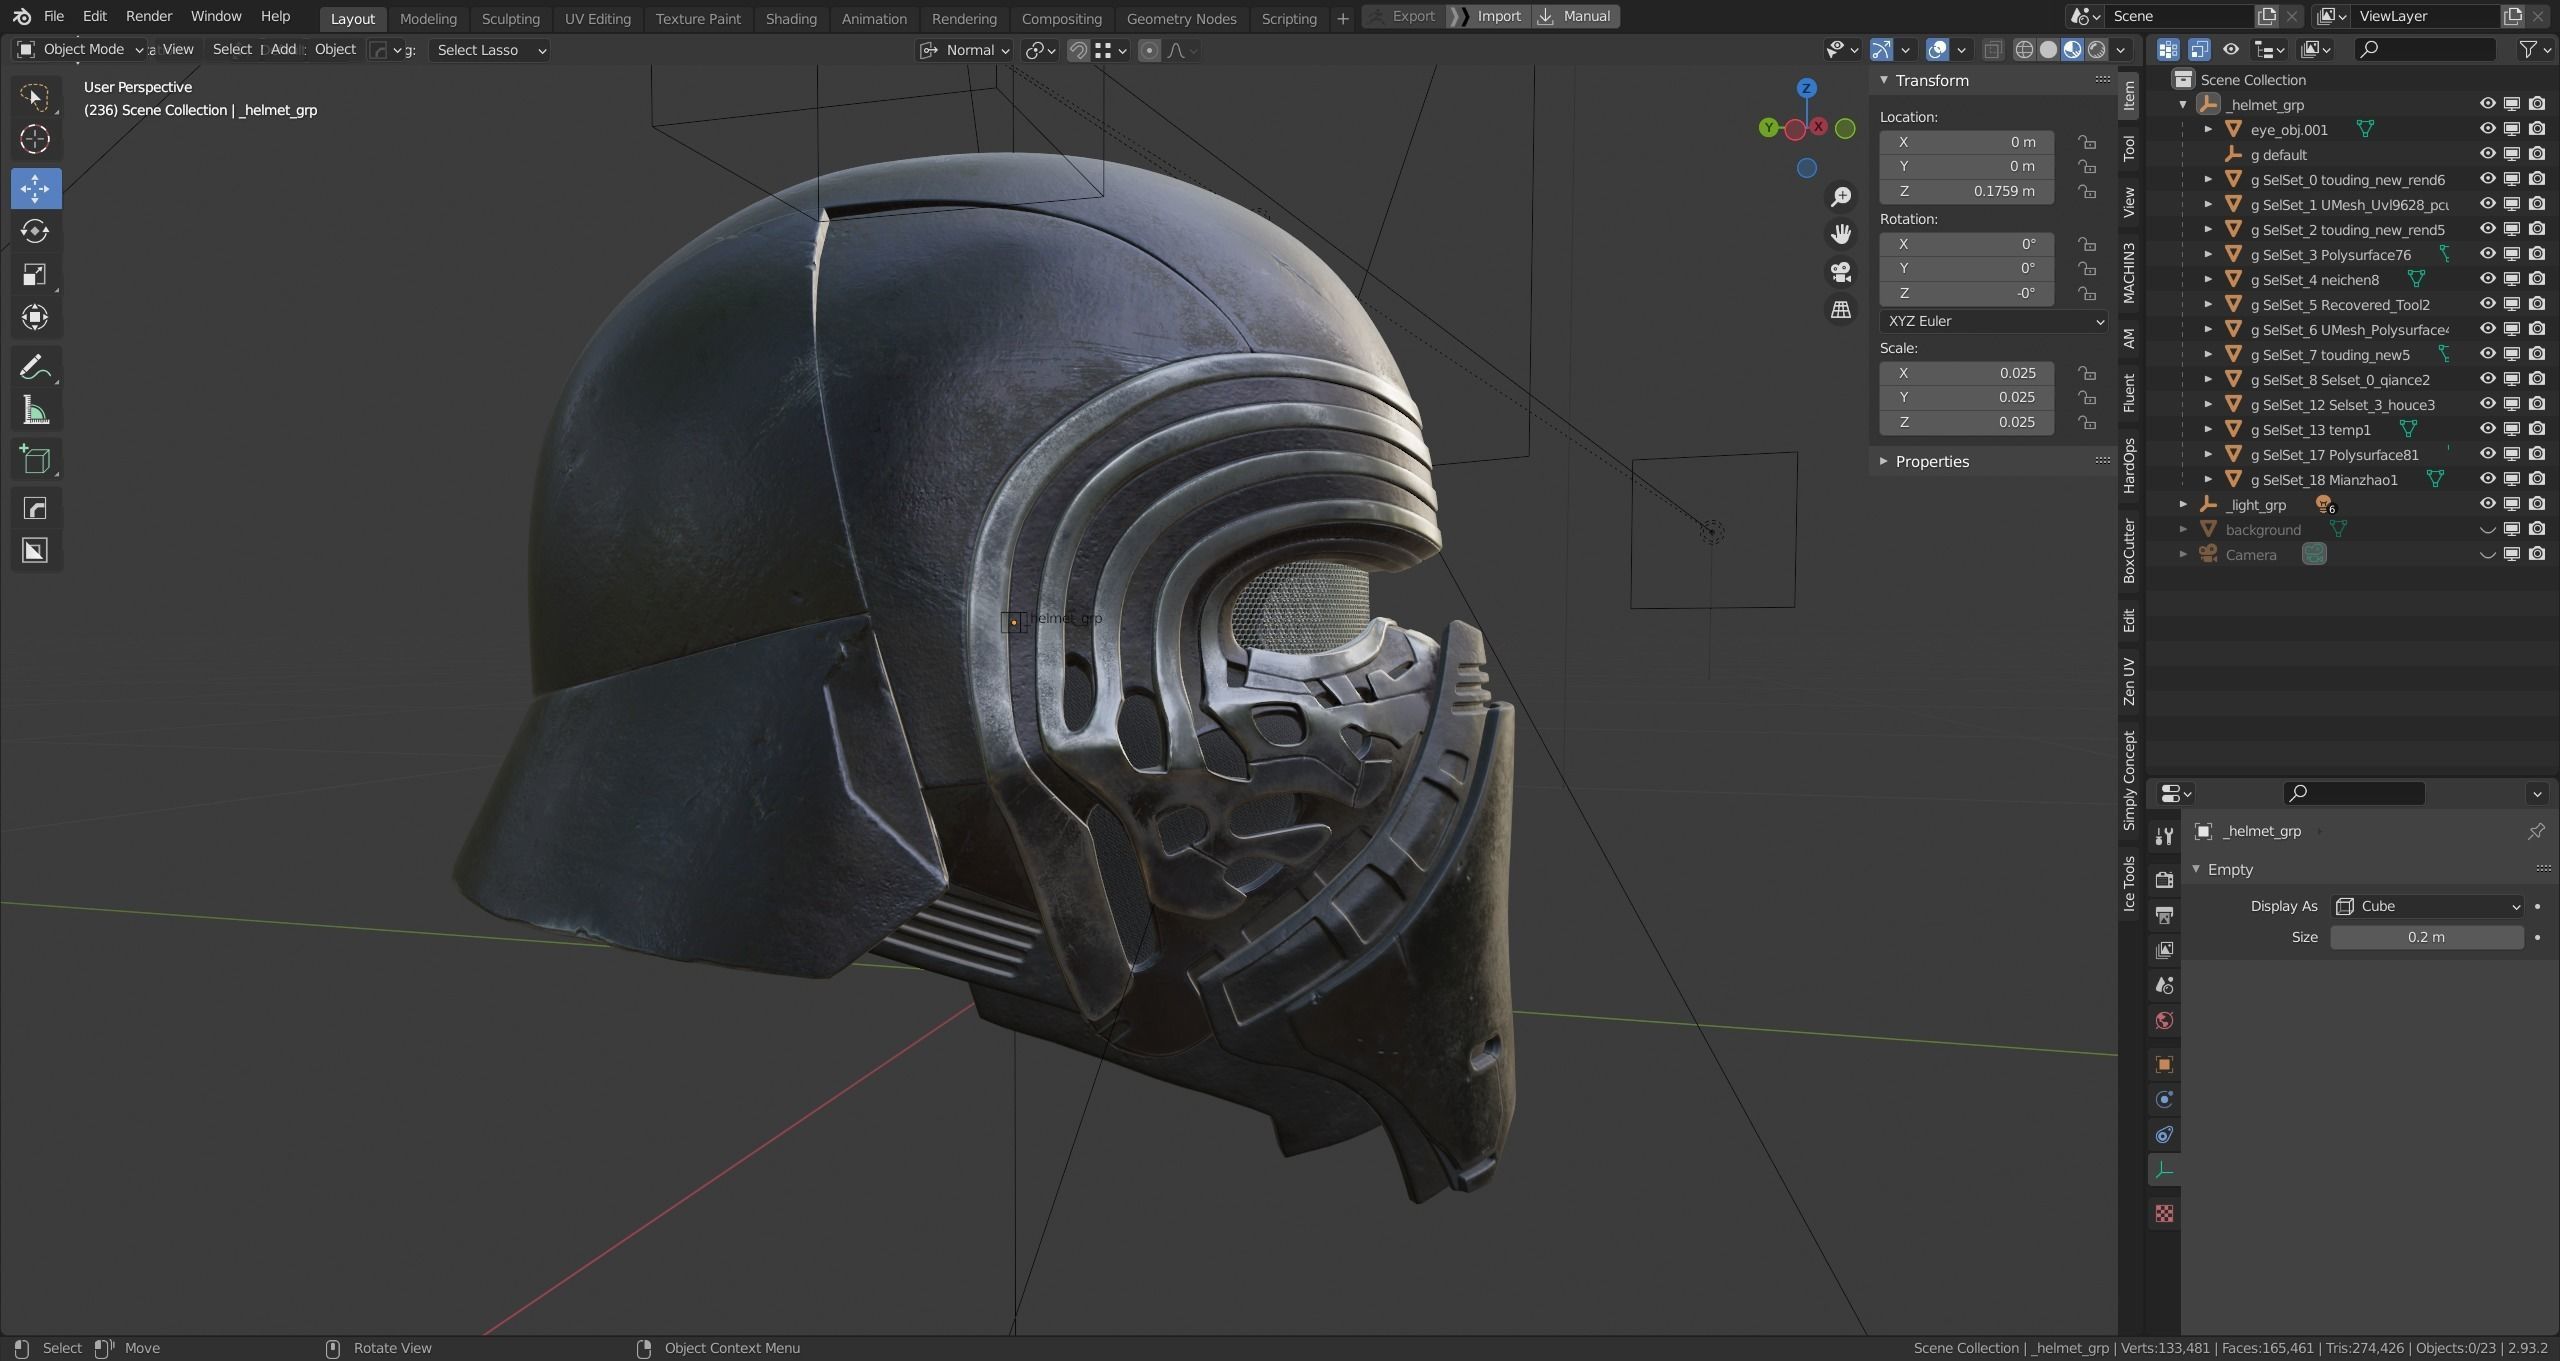Image resolution: width=2560 pixels, height=1361 pixels.
Task: Disable render for _helmet_grp camera icon
Action: [x=2537, y=104]
